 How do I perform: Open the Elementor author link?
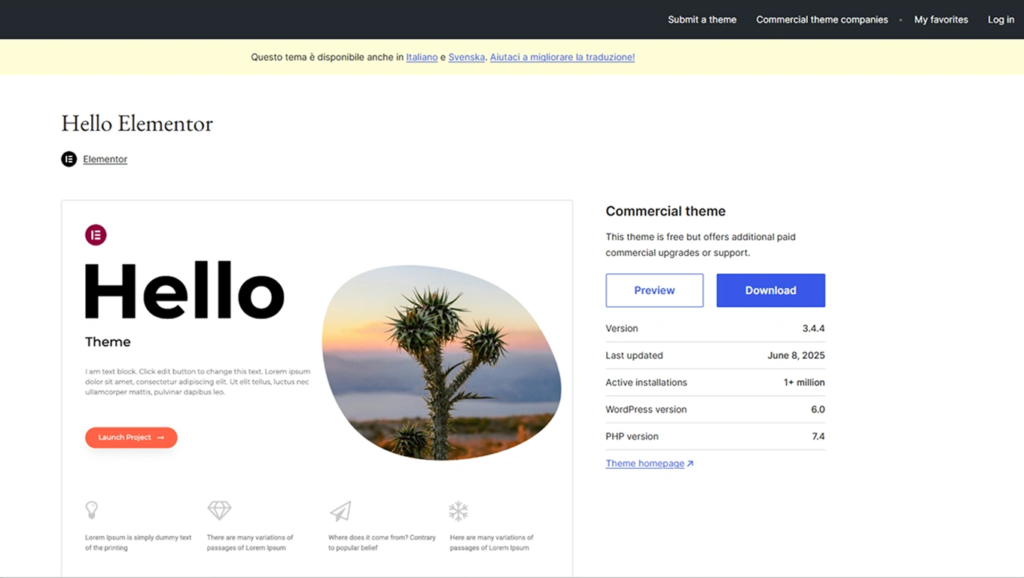pyautogui.click(x=105, y=159)
